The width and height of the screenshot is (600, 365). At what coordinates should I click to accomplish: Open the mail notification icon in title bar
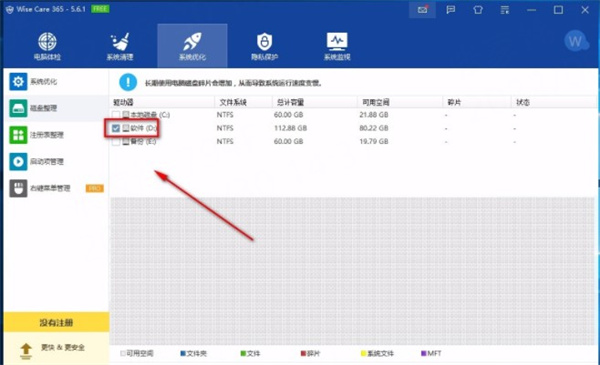[422, 10]
